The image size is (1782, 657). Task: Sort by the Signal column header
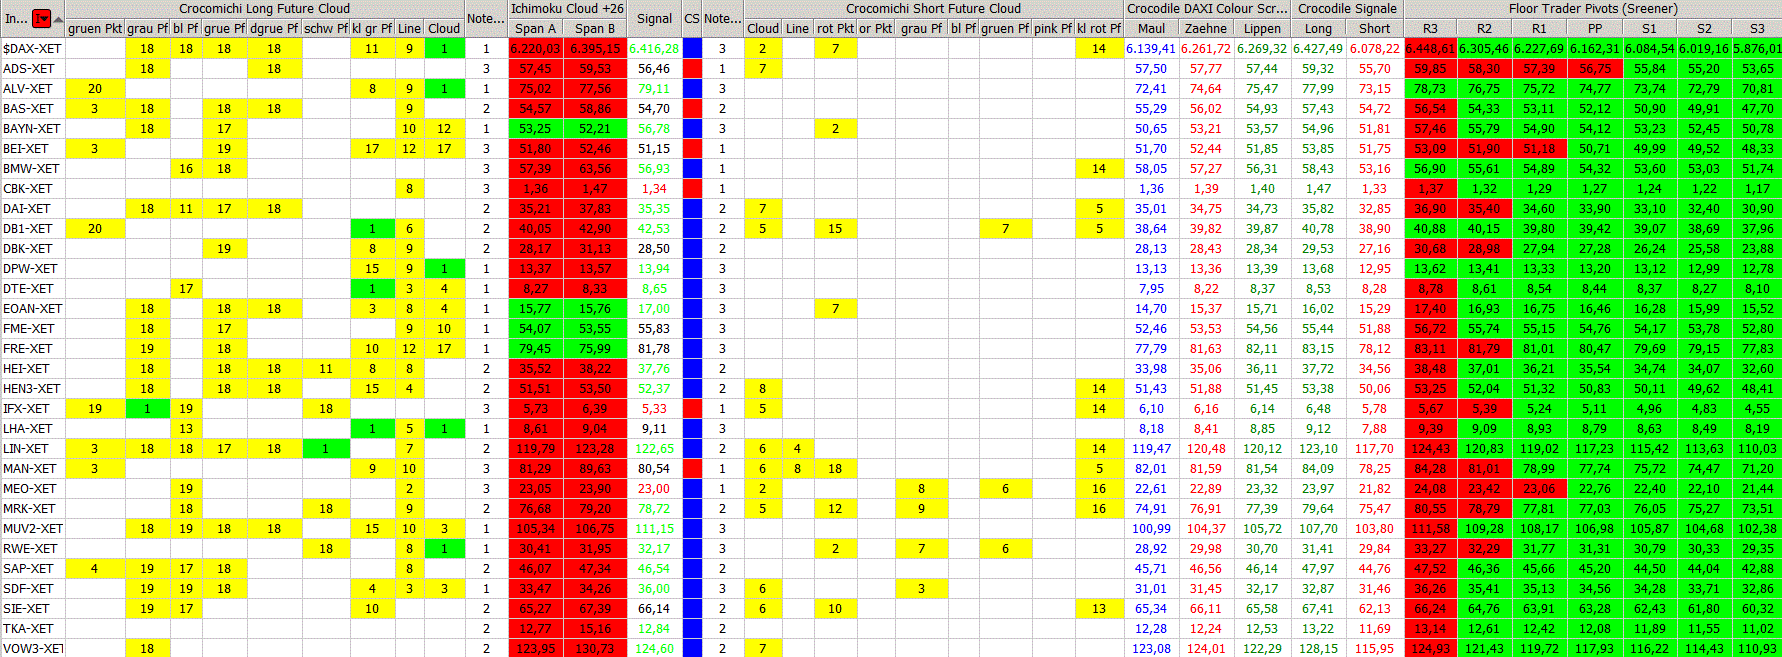(x=654, y=18)
